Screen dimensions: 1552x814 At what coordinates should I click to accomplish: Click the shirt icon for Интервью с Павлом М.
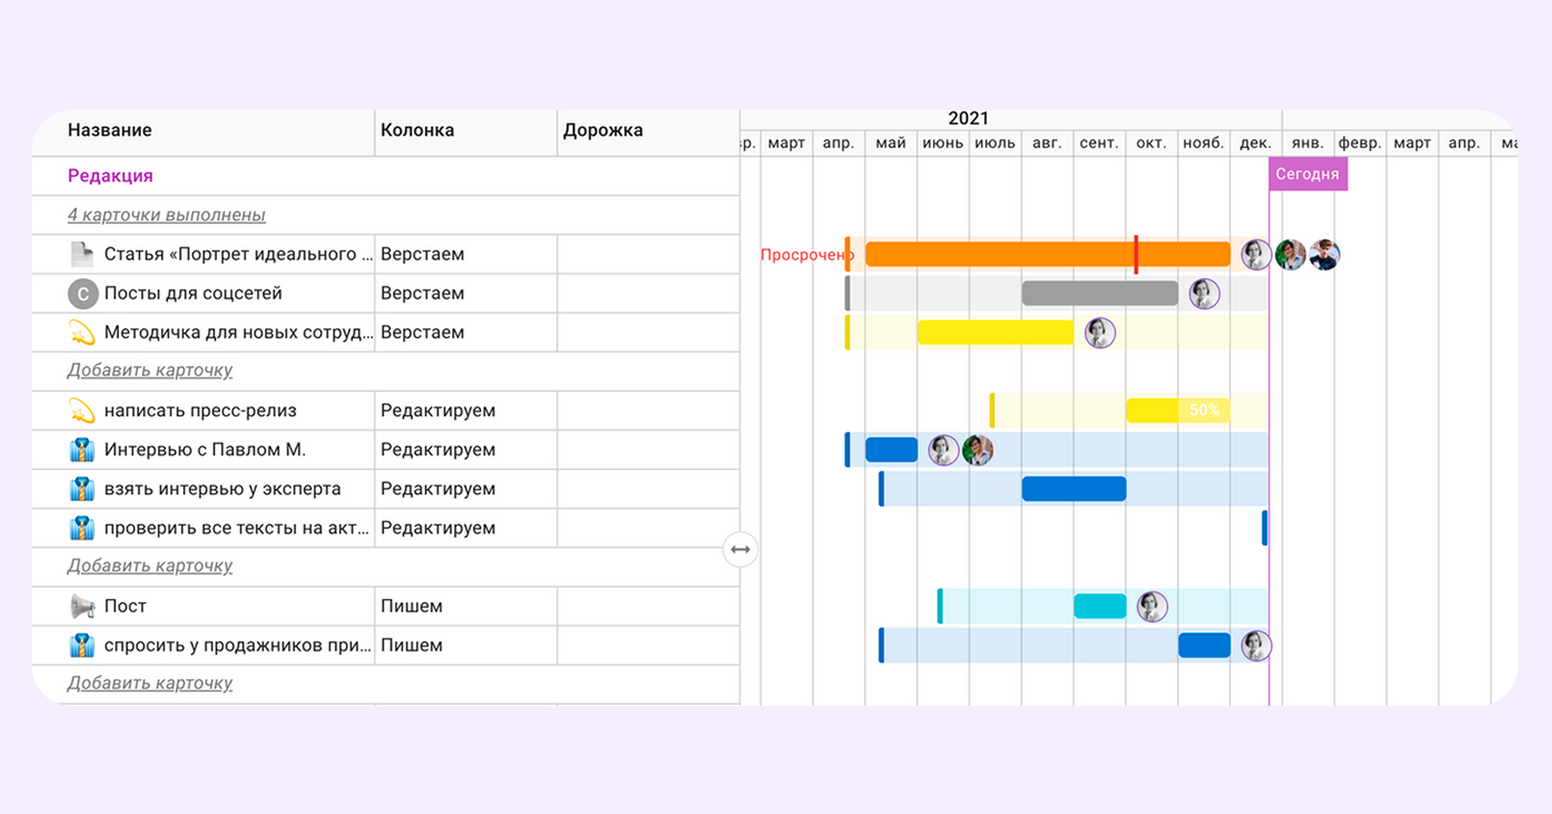pyautogui.click(x=82, y=450)
